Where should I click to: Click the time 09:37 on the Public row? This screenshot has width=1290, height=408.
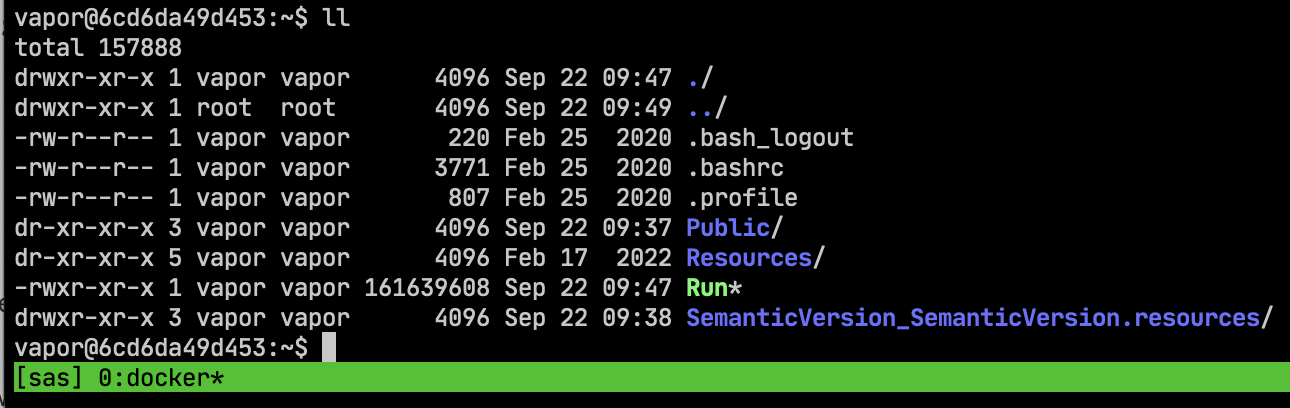coord(637,227)
